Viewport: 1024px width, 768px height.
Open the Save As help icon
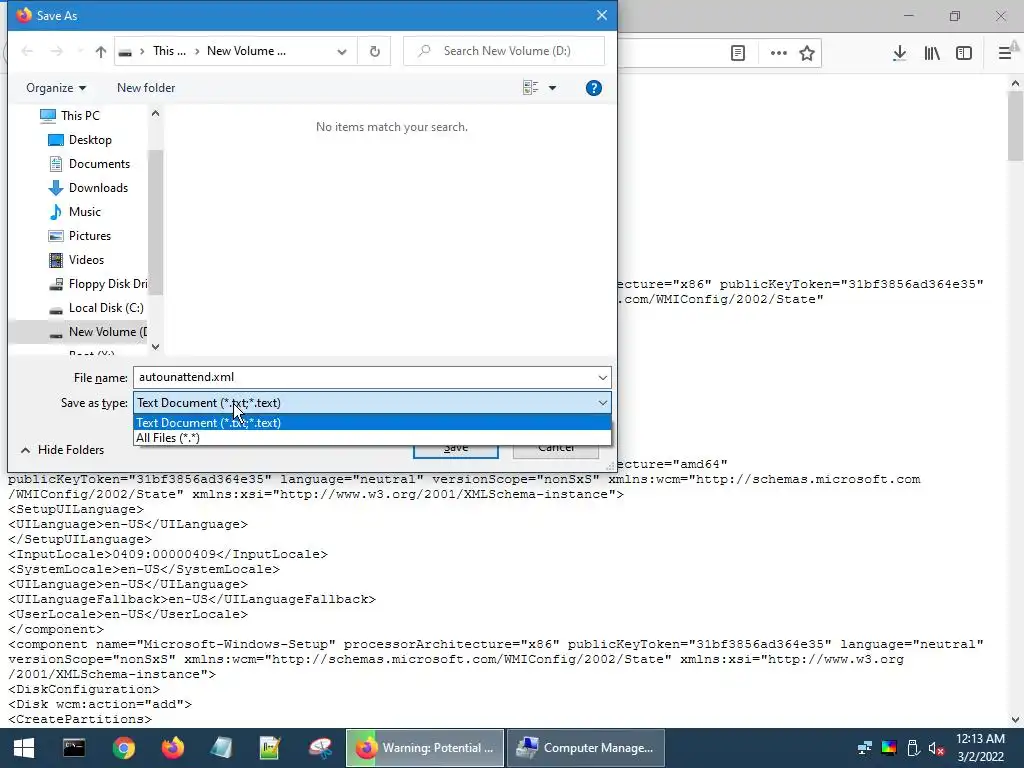click(x=593, y=88)
